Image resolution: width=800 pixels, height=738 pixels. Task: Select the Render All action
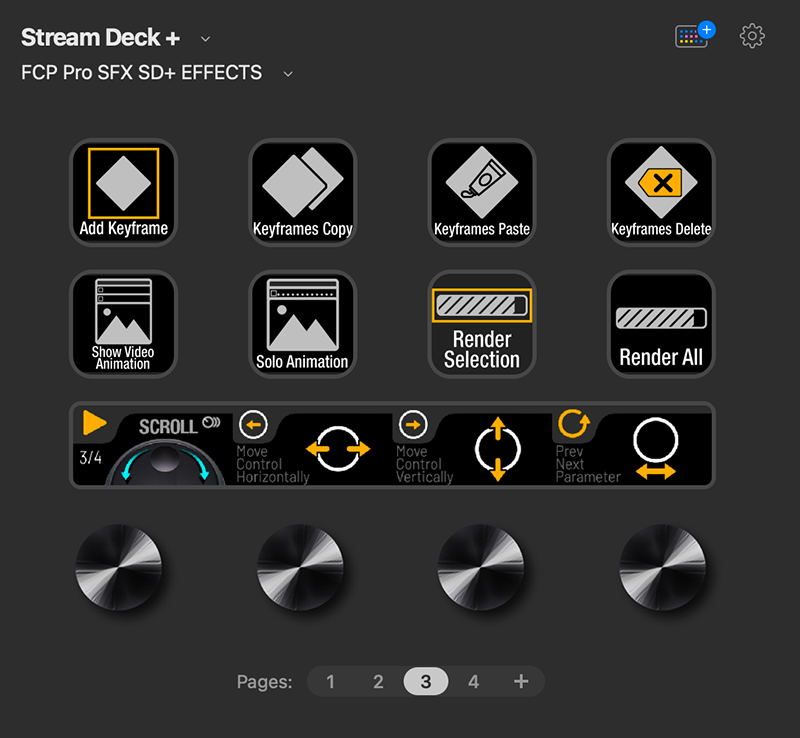tap(660, 323)
